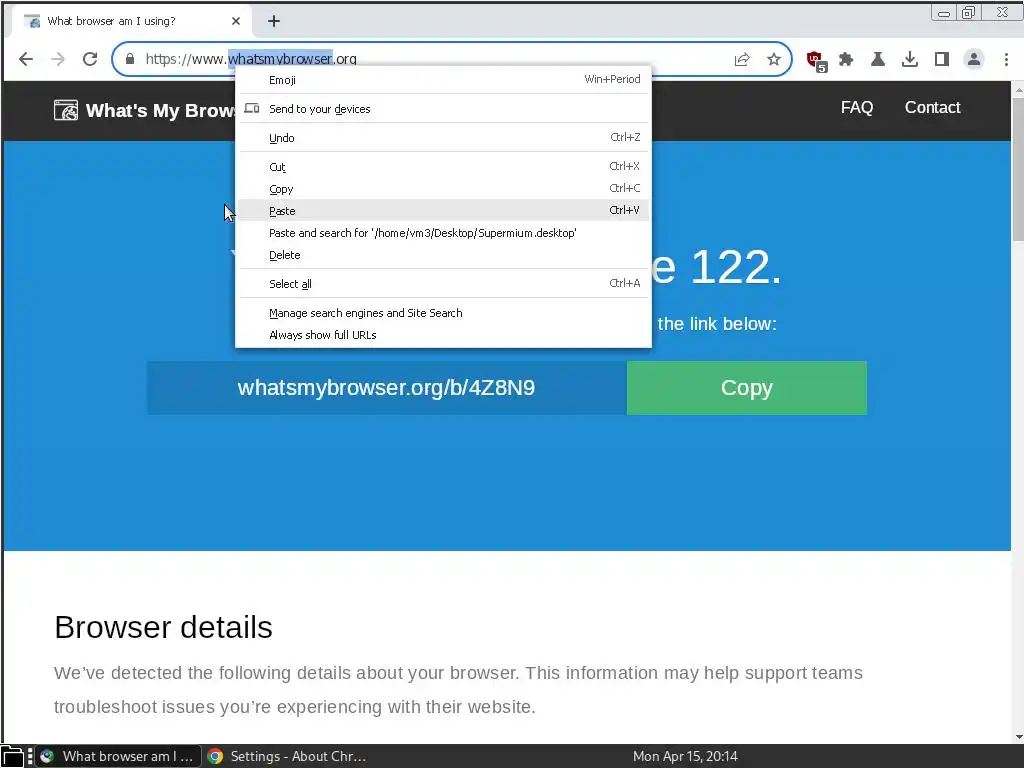Toggle 'Always show full URLs' option
1024x768 pixels.
[x=443, y=335]
